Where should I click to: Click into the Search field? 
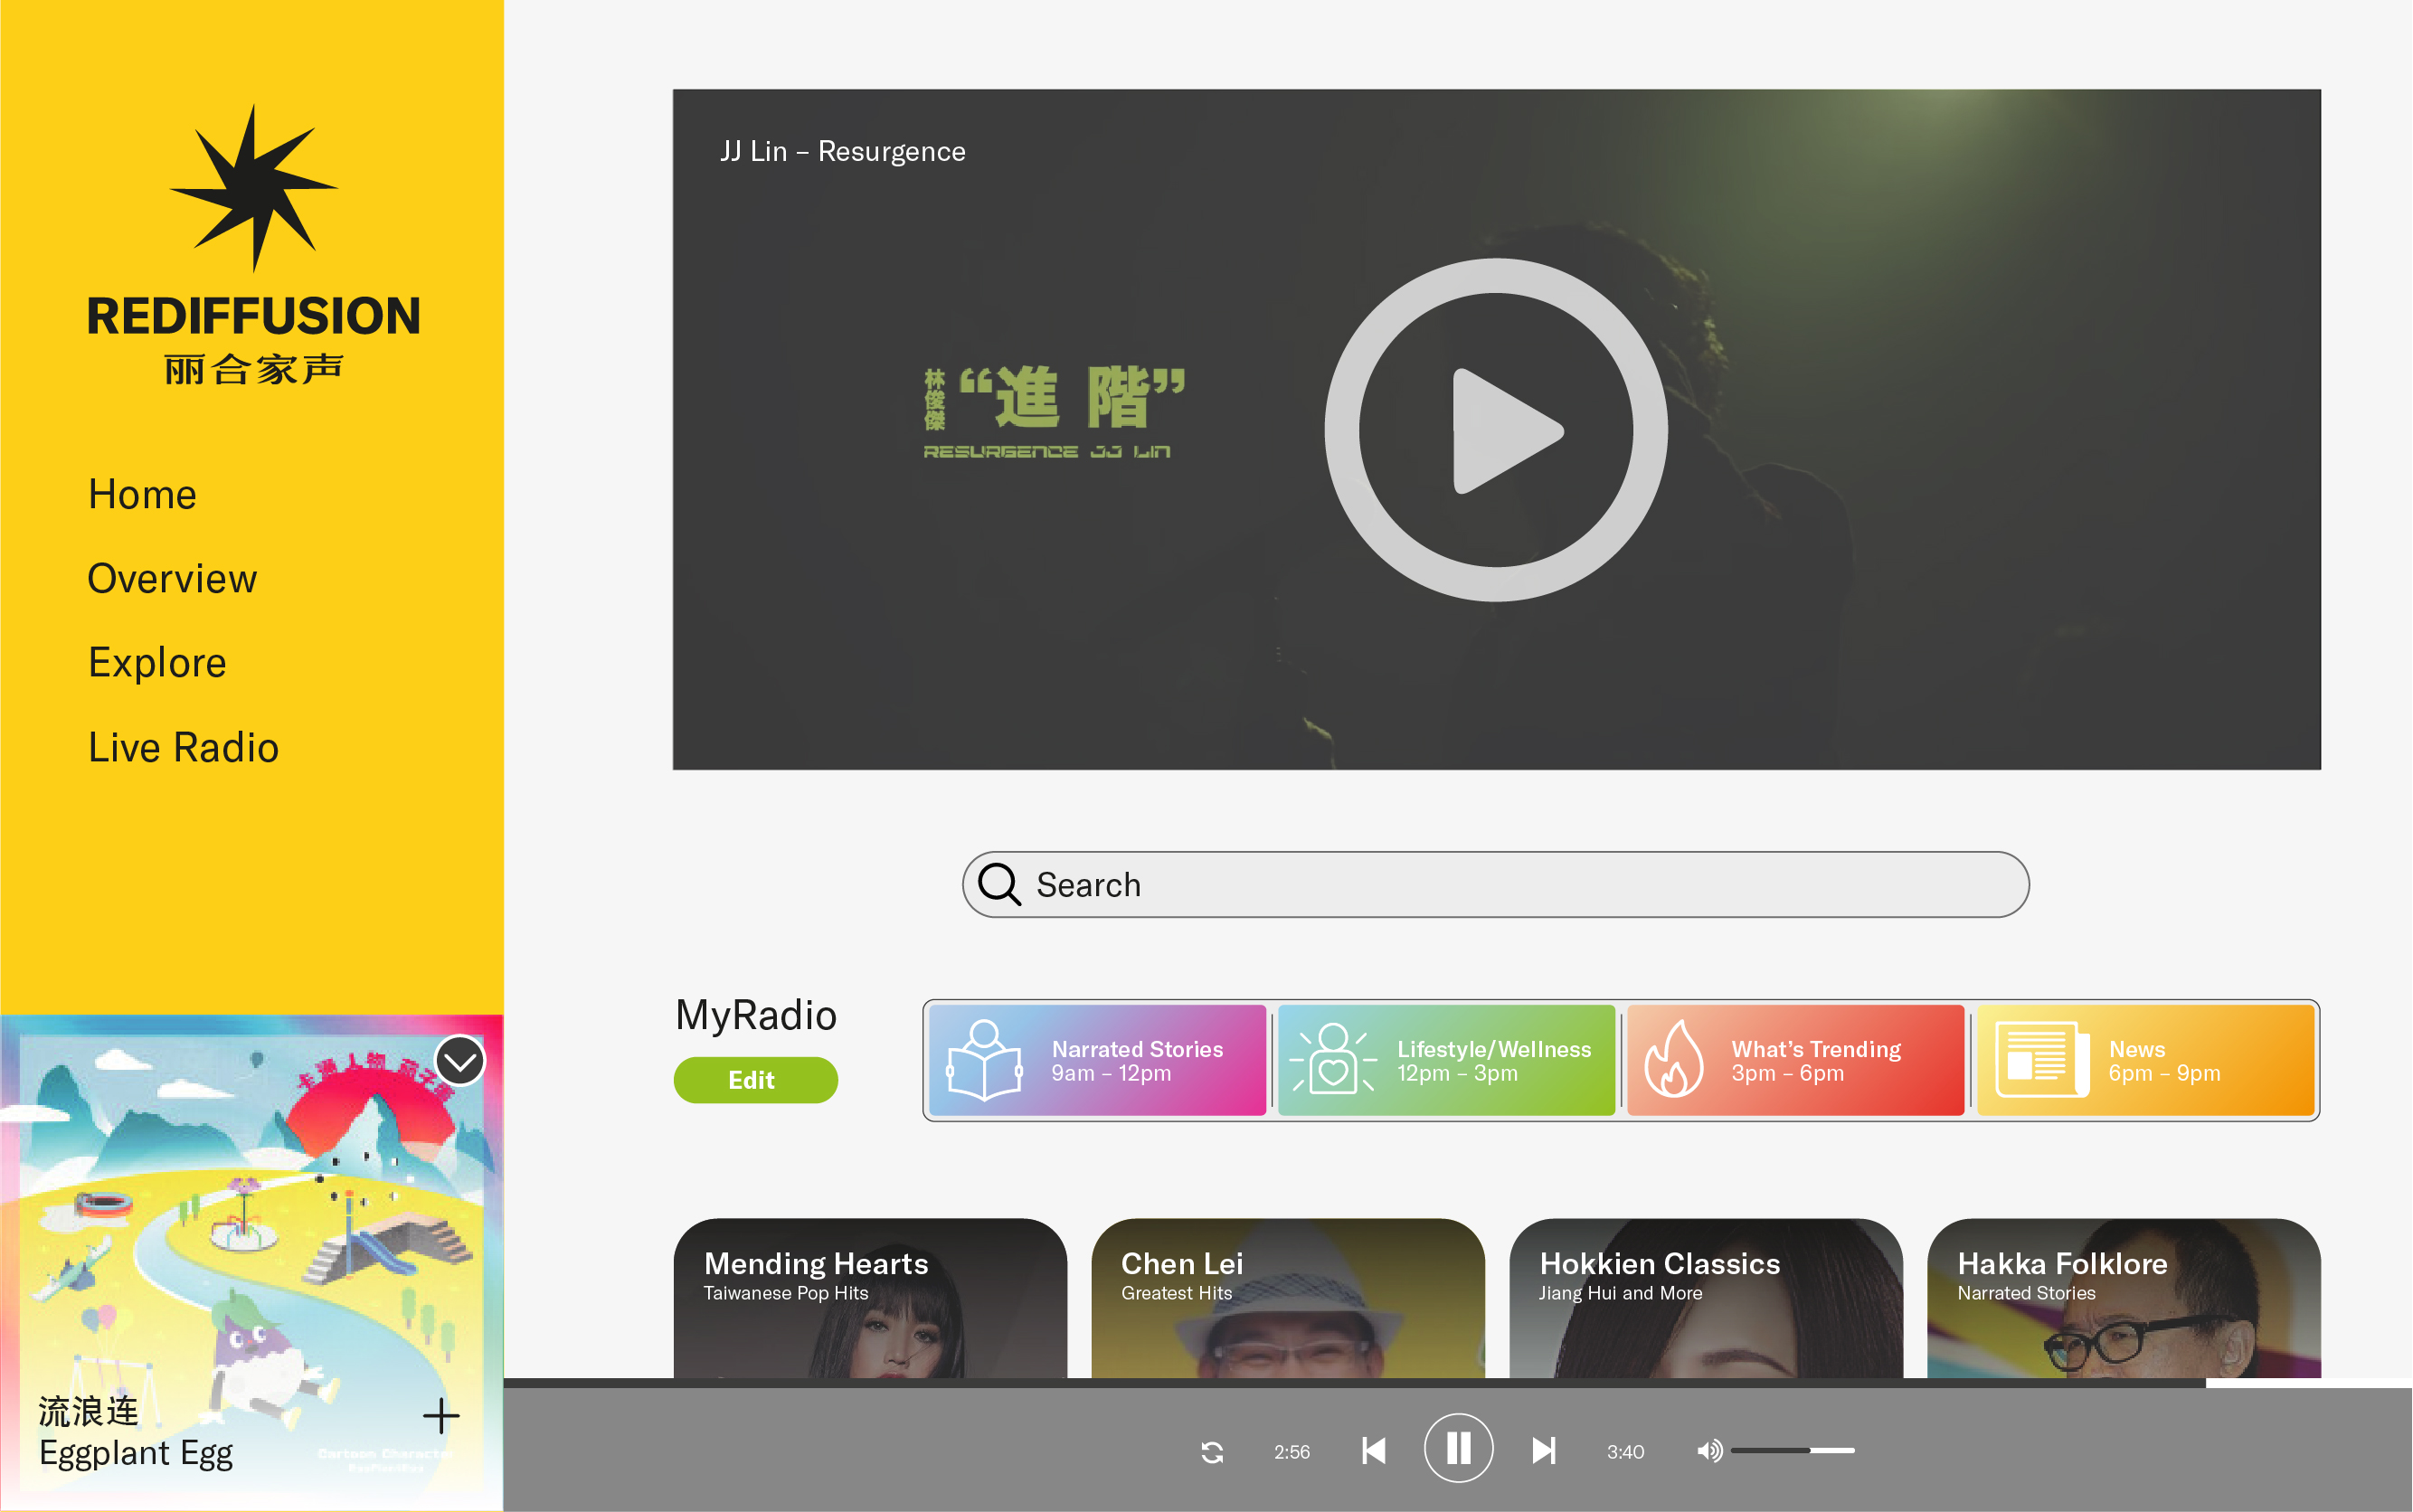1495,884
